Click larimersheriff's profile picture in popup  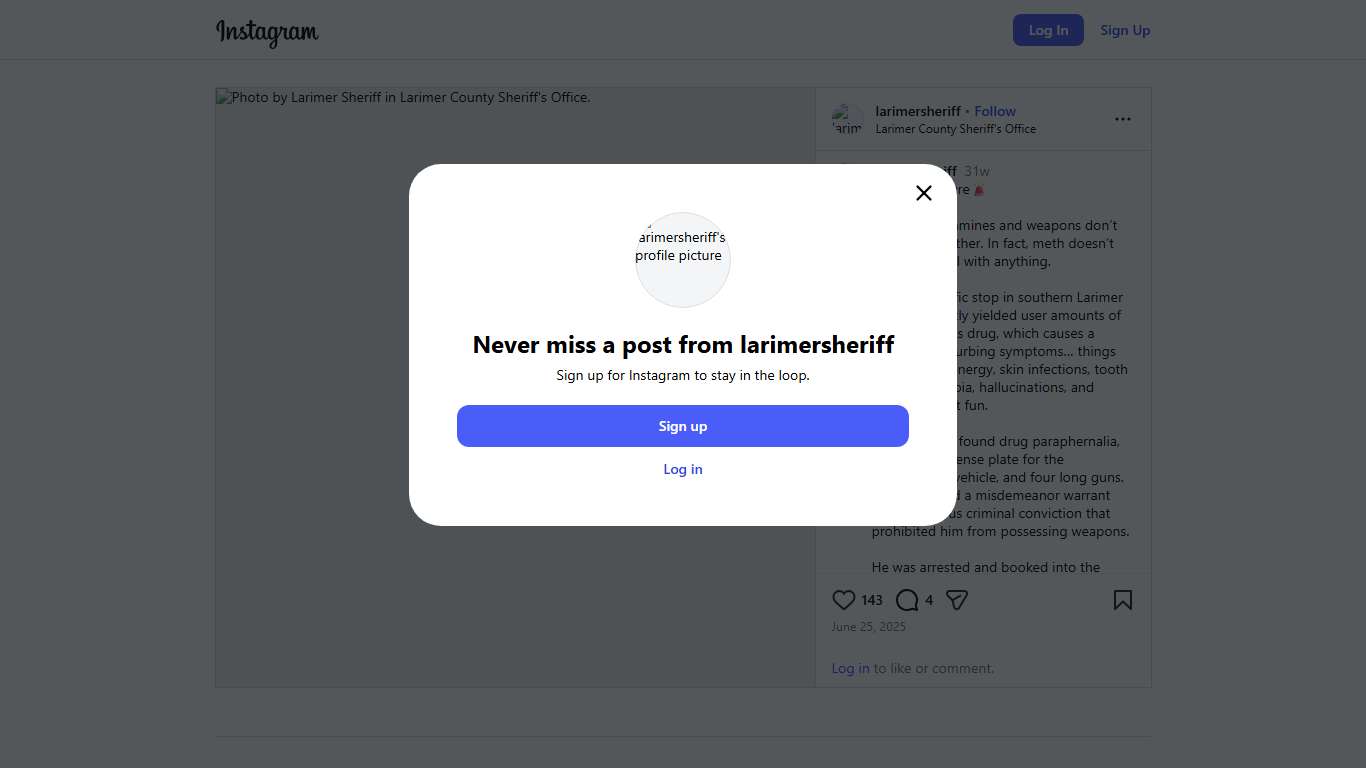coord(683,259)
